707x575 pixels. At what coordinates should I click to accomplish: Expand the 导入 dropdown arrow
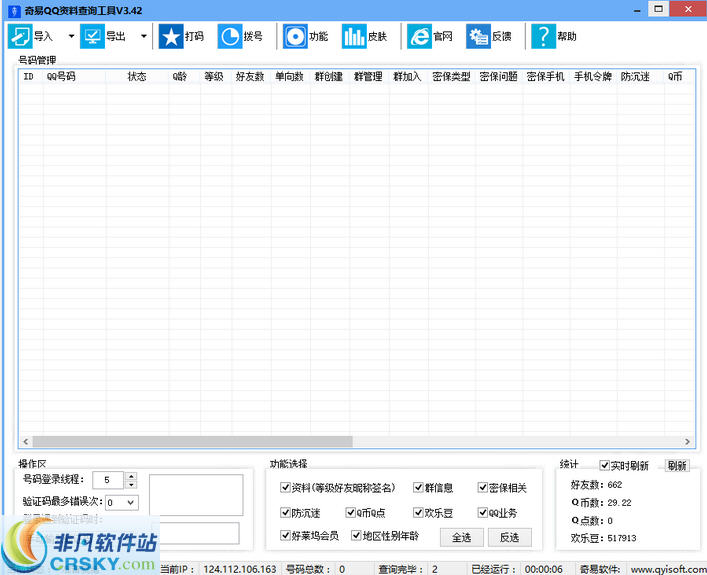(x=71, y=36)
